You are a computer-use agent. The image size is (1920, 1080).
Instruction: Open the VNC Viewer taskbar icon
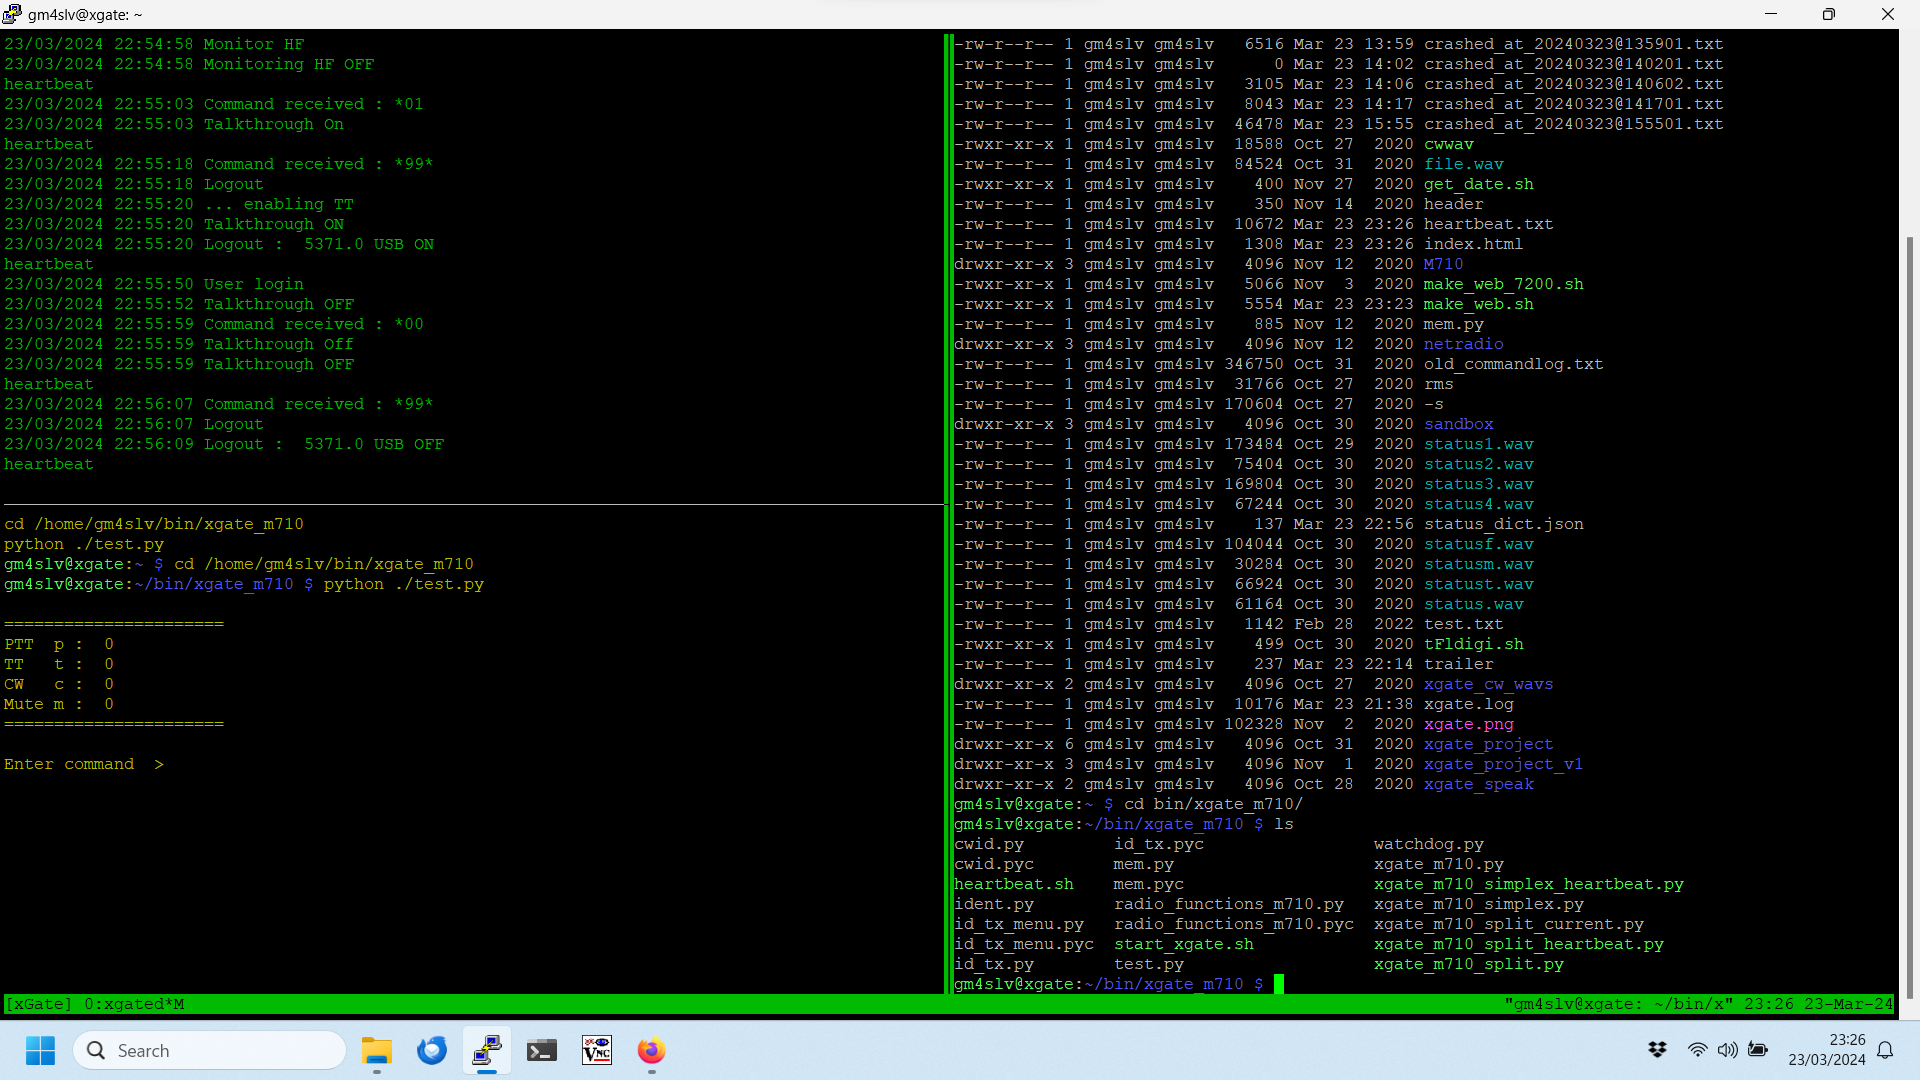click(x=596, y=1050)
